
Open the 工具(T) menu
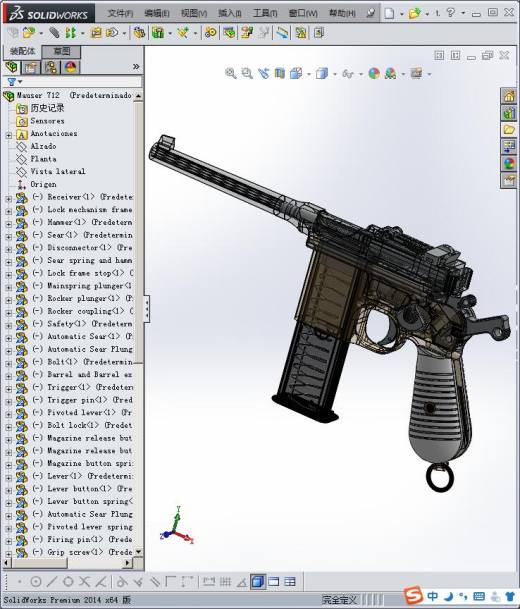pos(265,13)
